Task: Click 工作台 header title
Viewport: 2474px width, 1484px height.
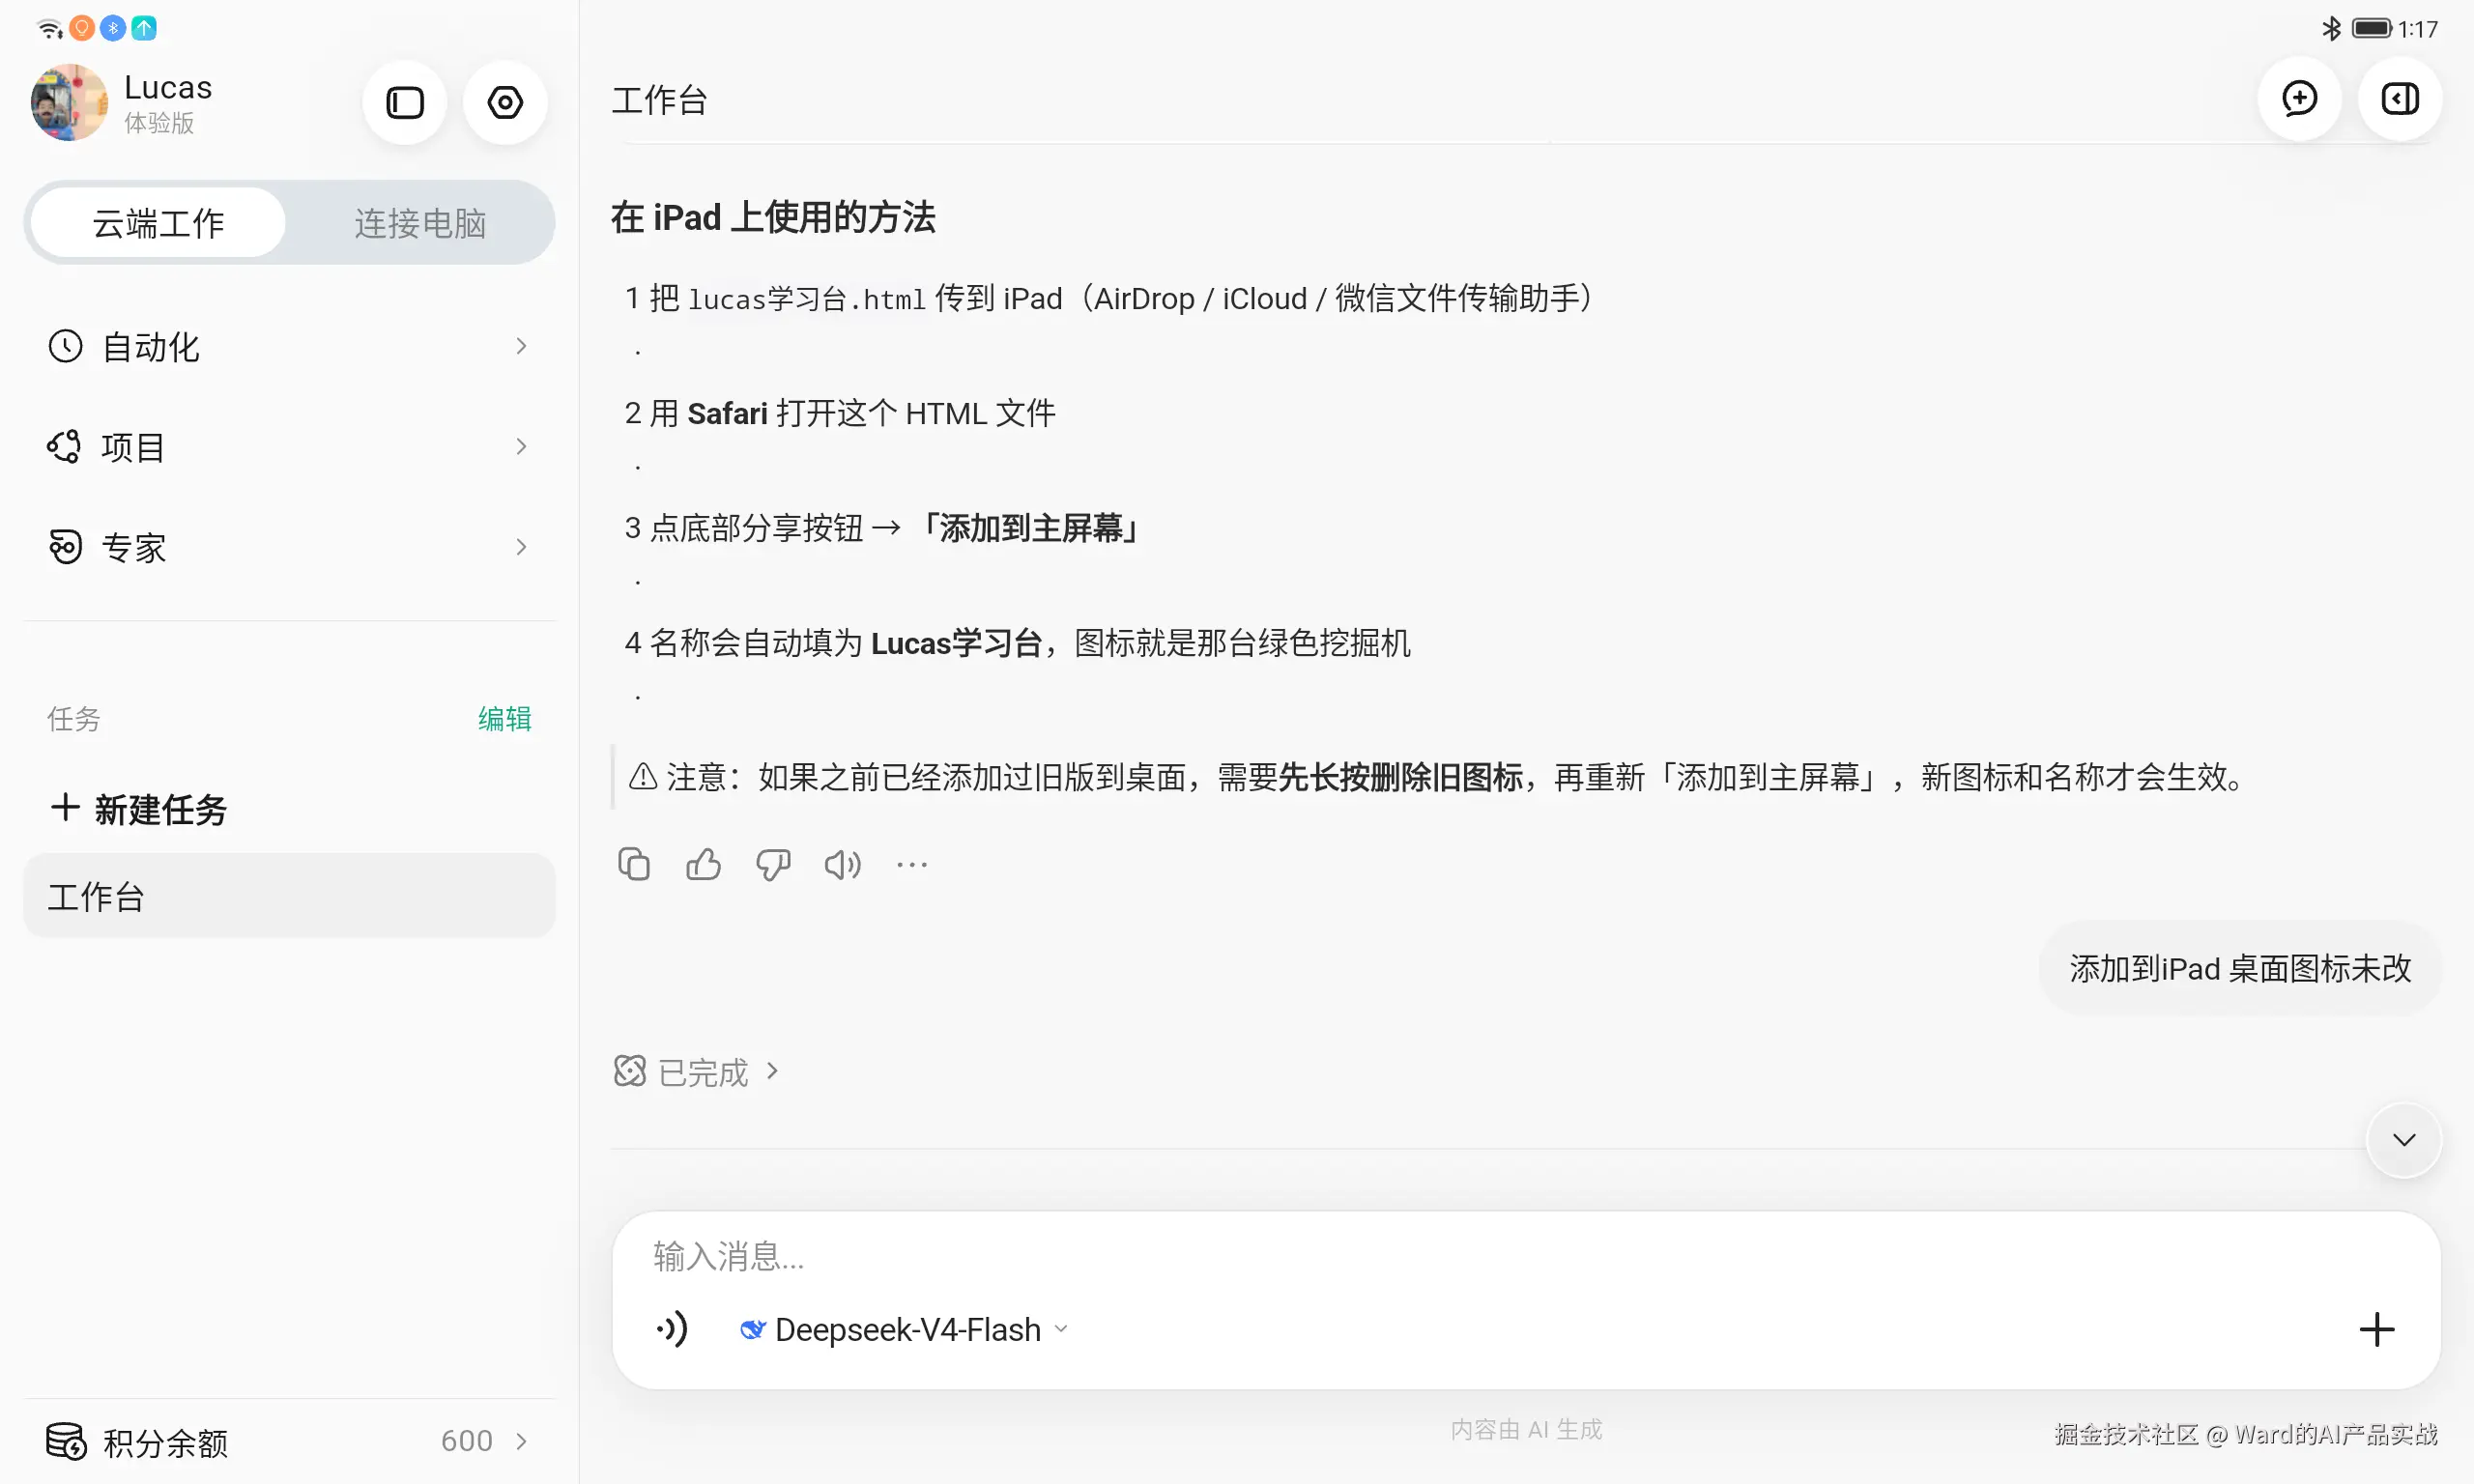Action: point(660,100)
